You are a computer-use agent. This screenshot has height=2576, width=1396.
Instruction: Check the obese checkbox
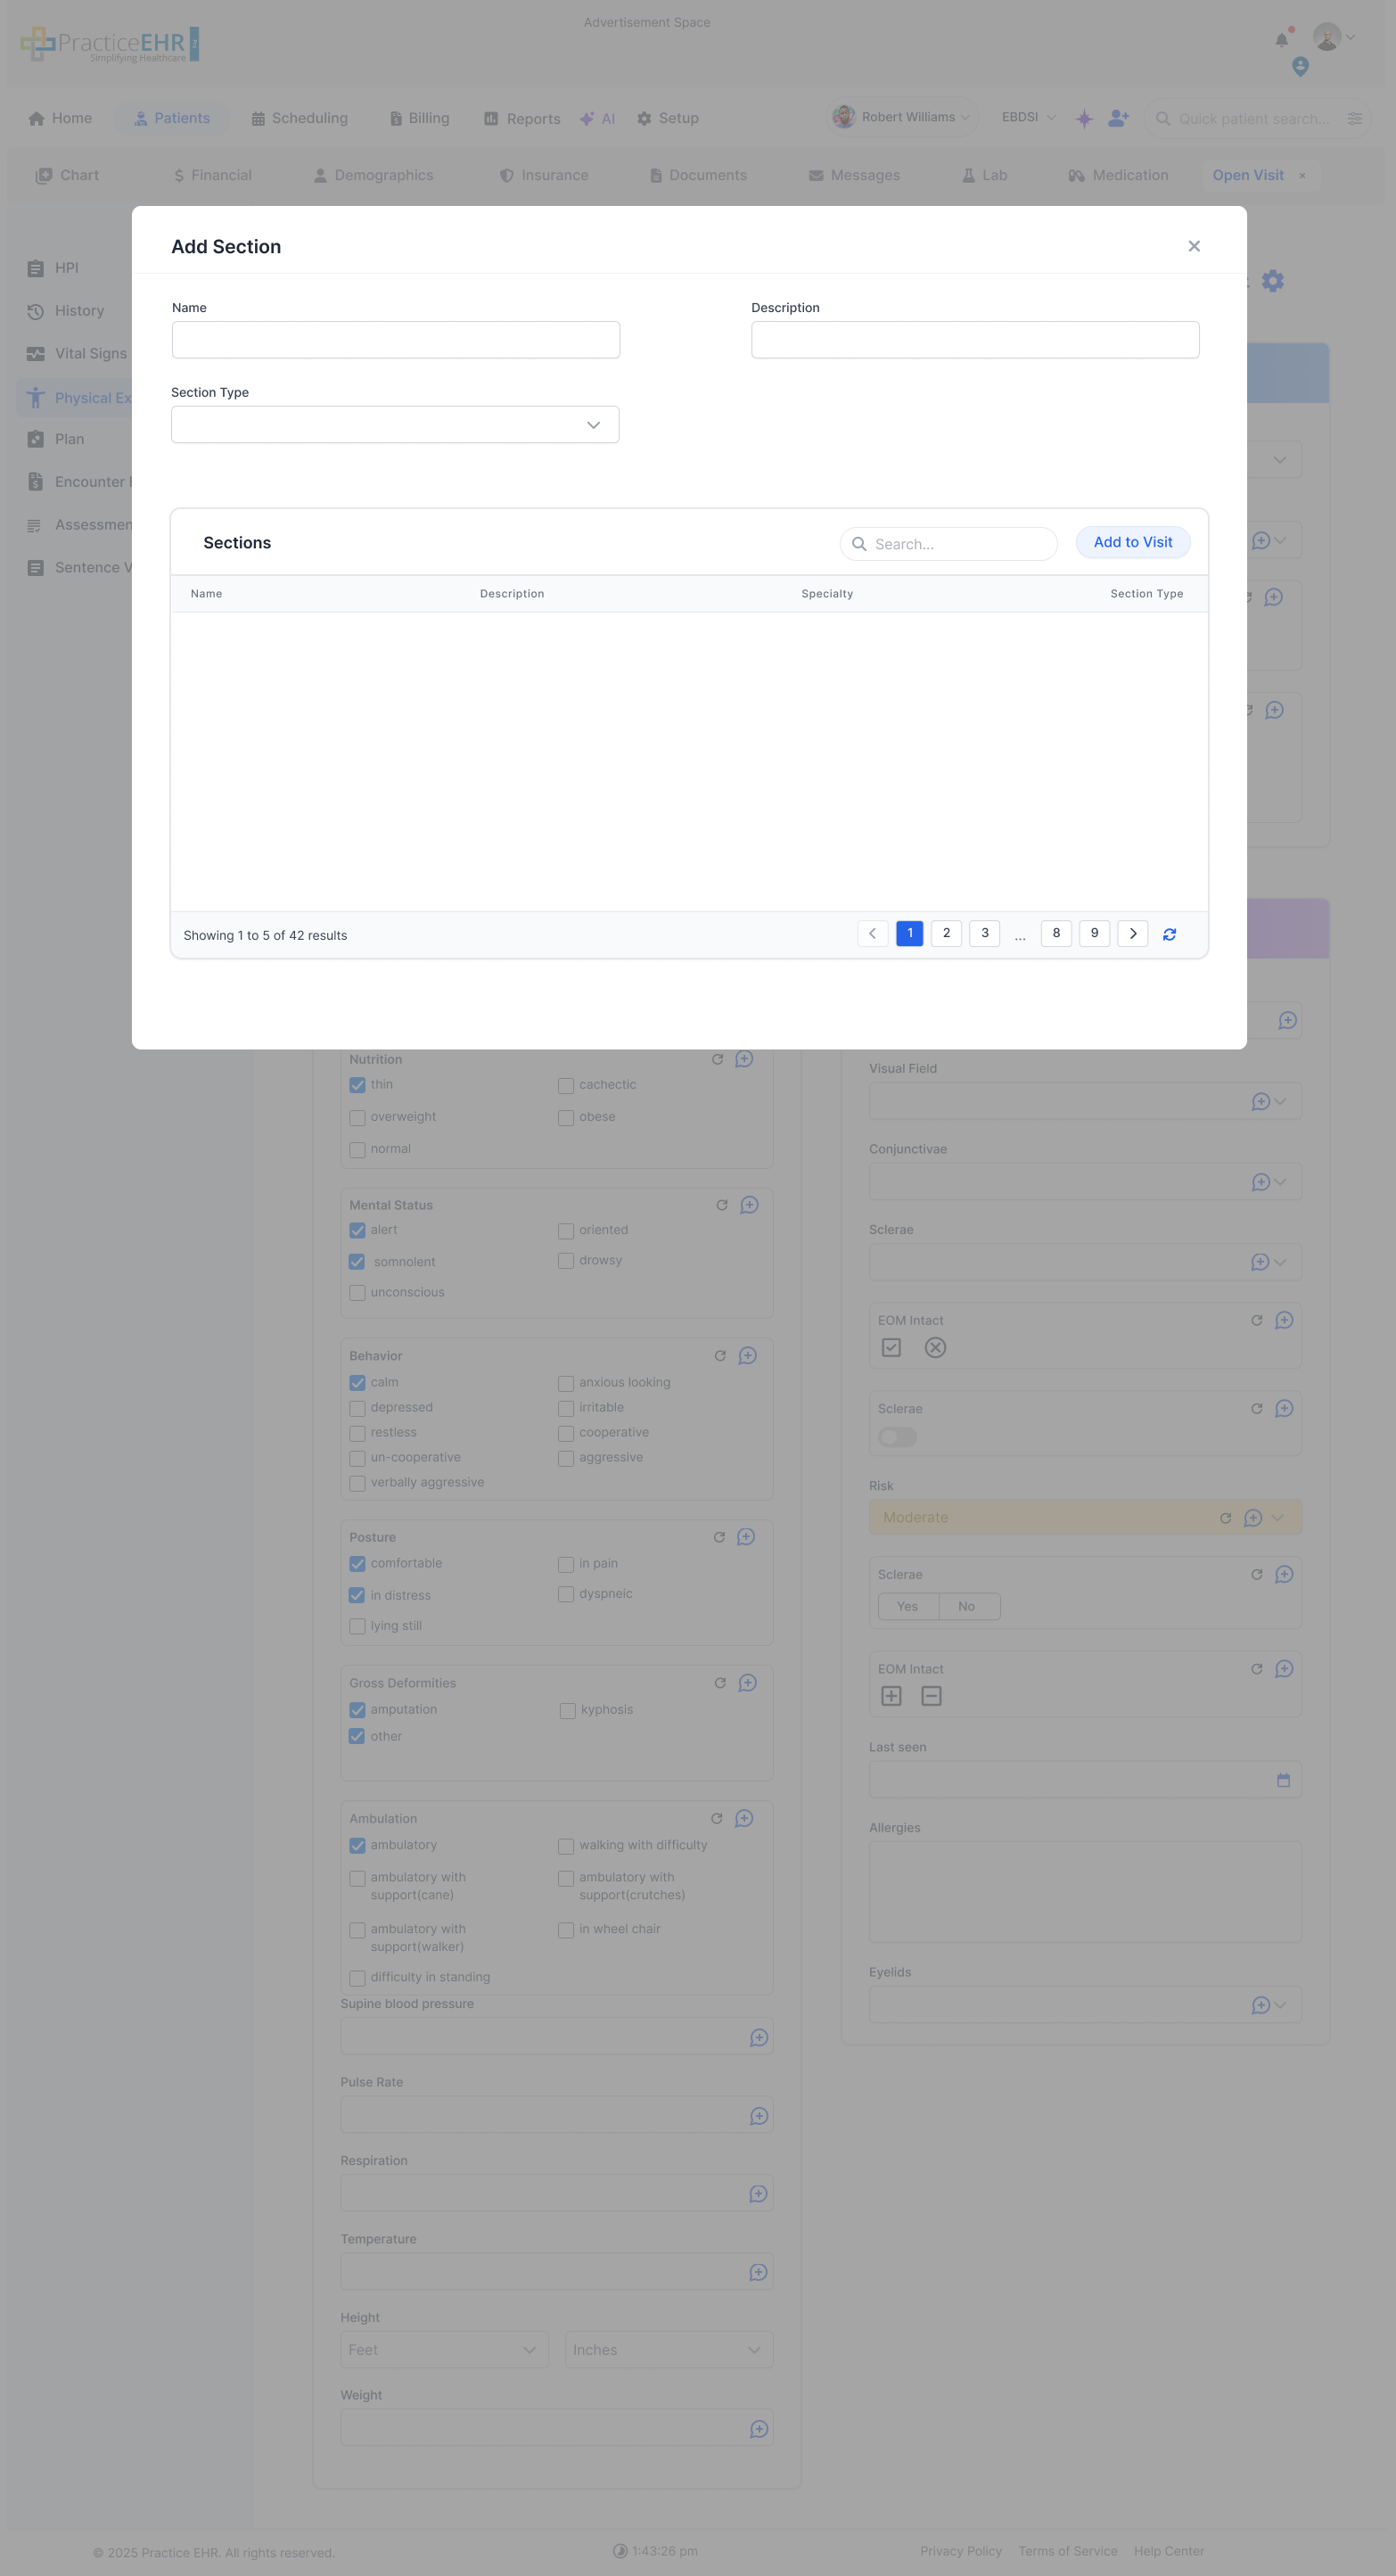(566, 1118)
